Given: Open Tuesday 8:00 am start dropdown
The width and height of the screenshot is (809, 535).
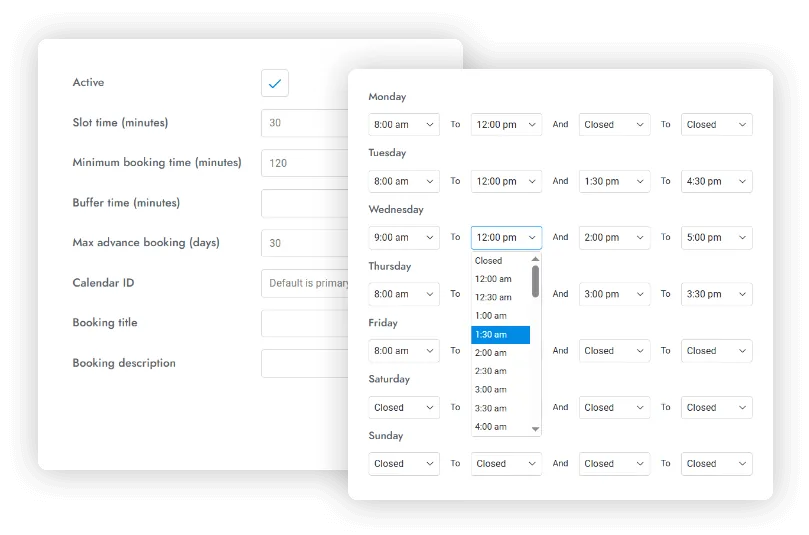Looking at the screenshot, I should (403, 181).
